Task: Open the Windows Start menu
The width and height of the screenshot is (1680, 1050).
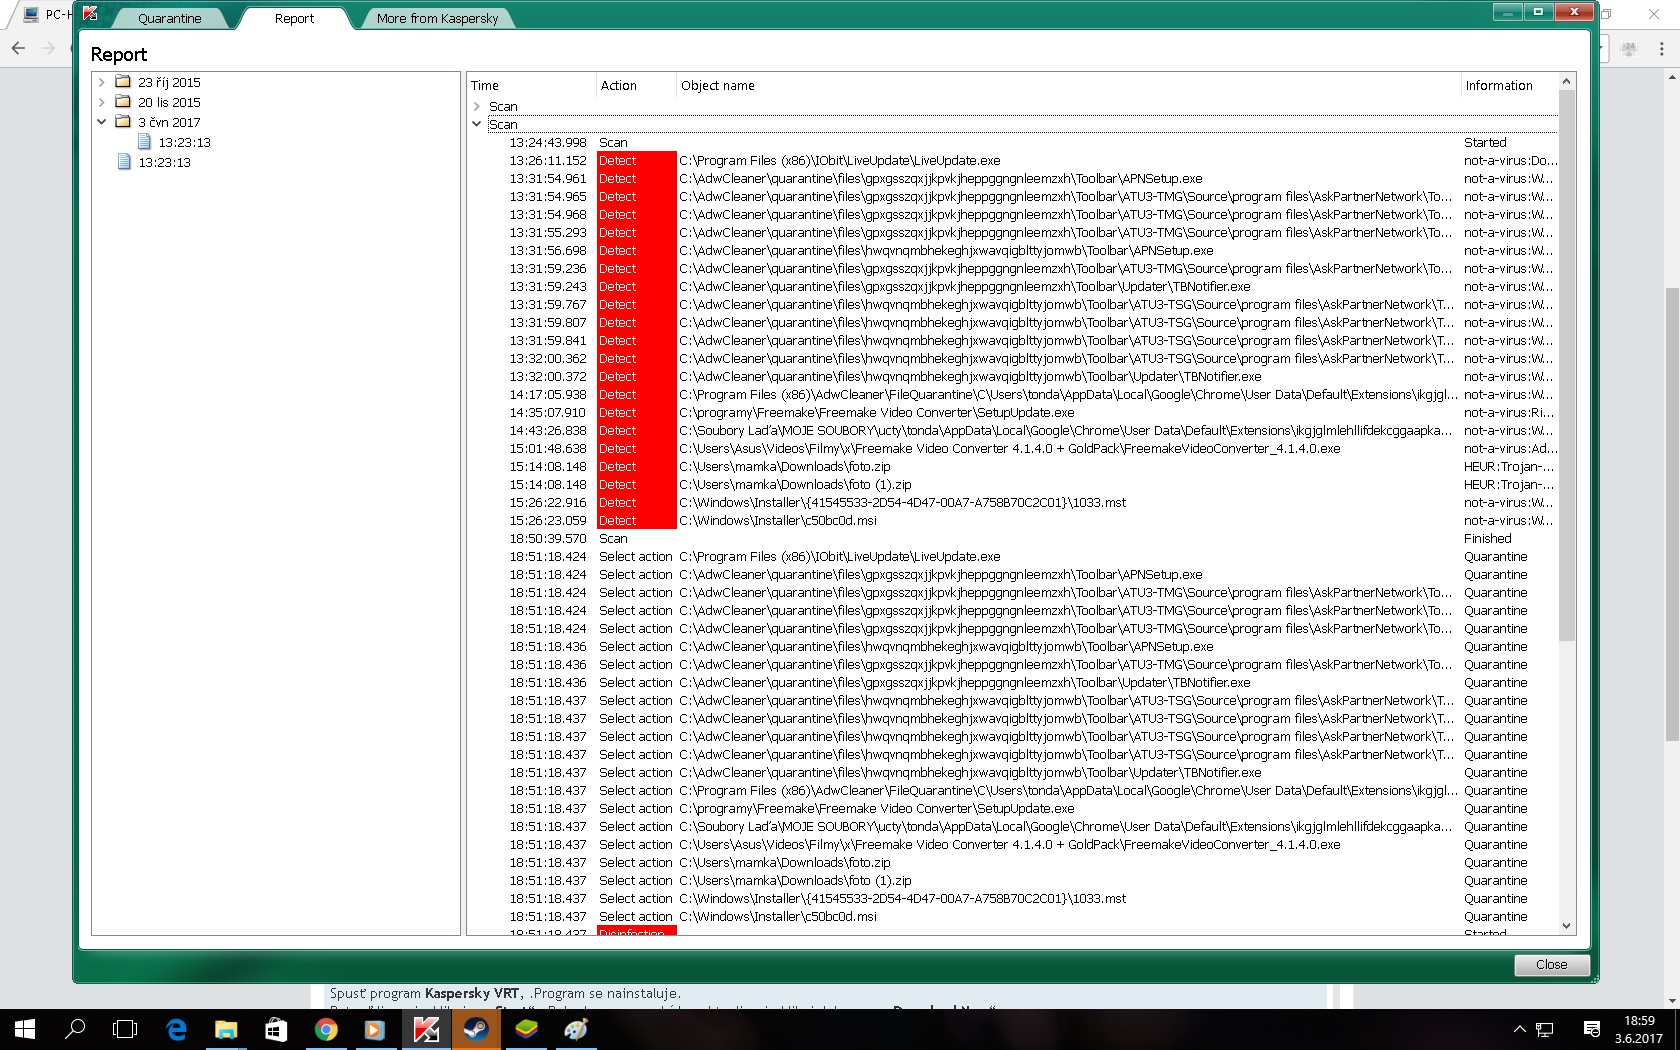Action: click(x=25, y=1029)
